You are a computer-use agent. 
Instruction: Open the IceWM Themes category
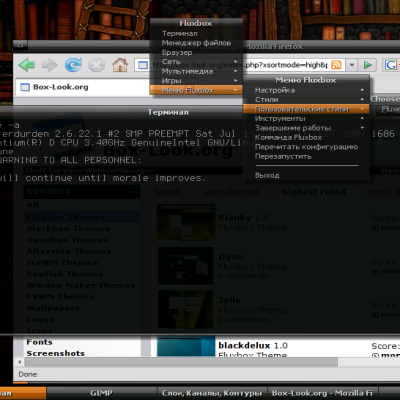coord(62,263)
